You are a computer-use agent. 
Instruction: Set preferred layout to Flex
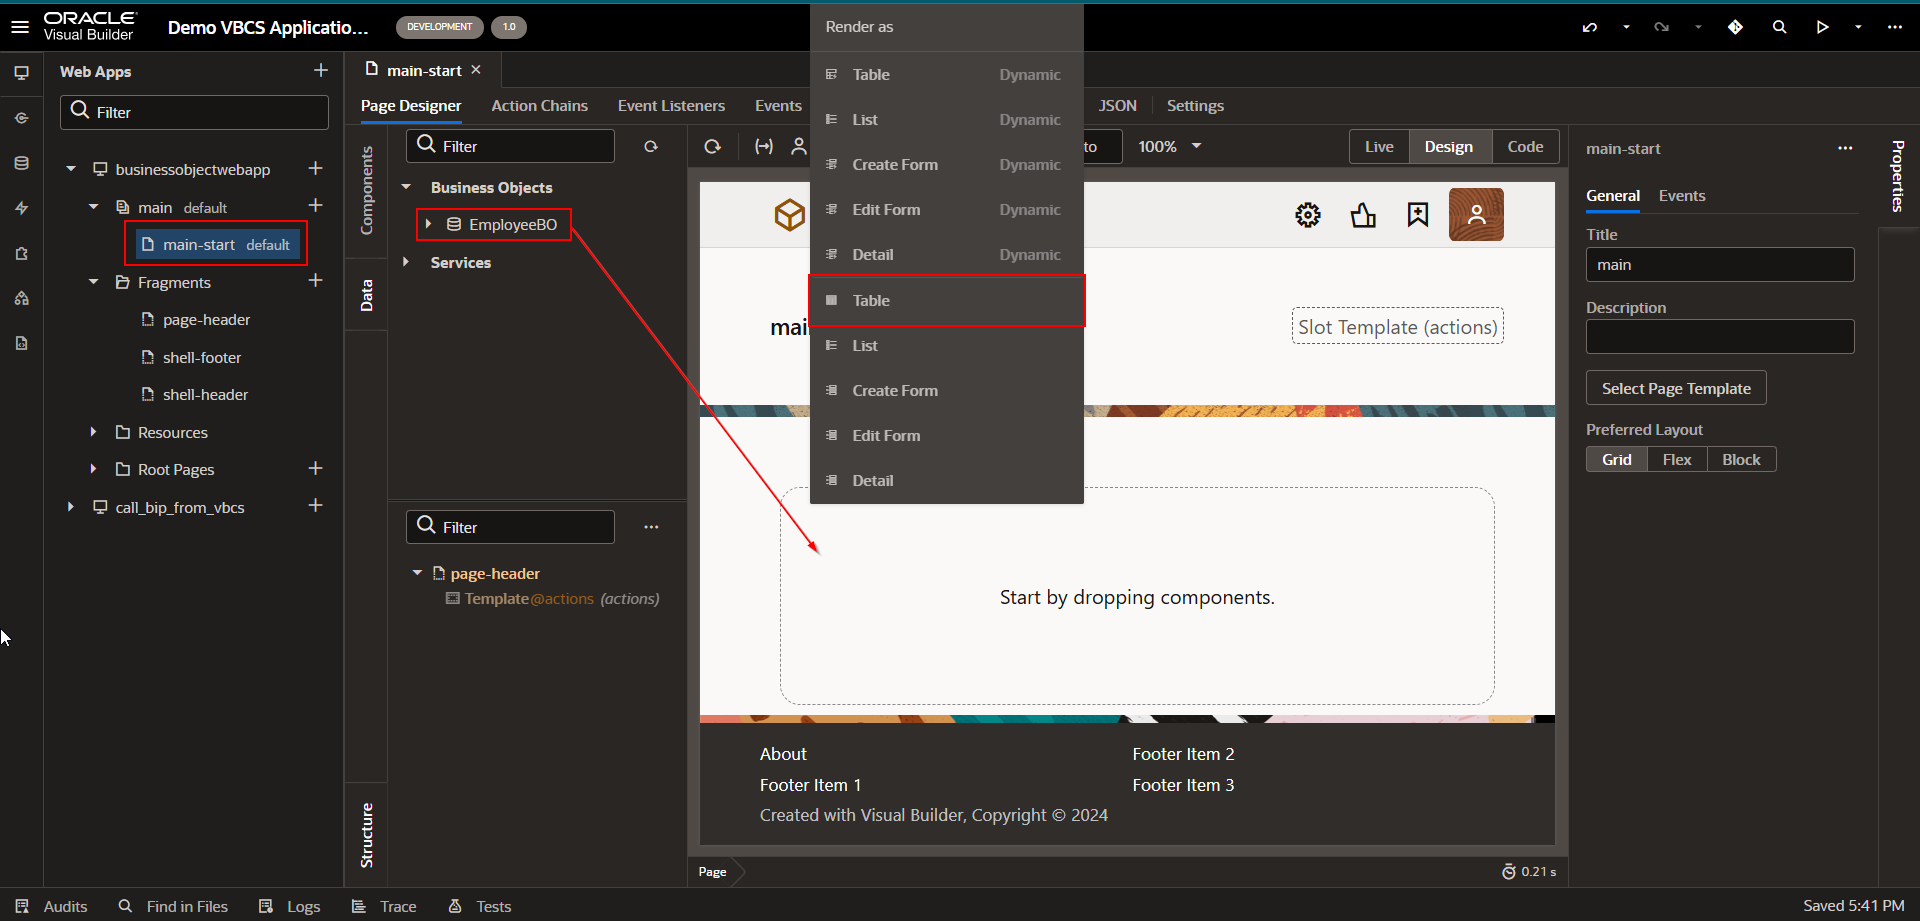[1677, 459]
